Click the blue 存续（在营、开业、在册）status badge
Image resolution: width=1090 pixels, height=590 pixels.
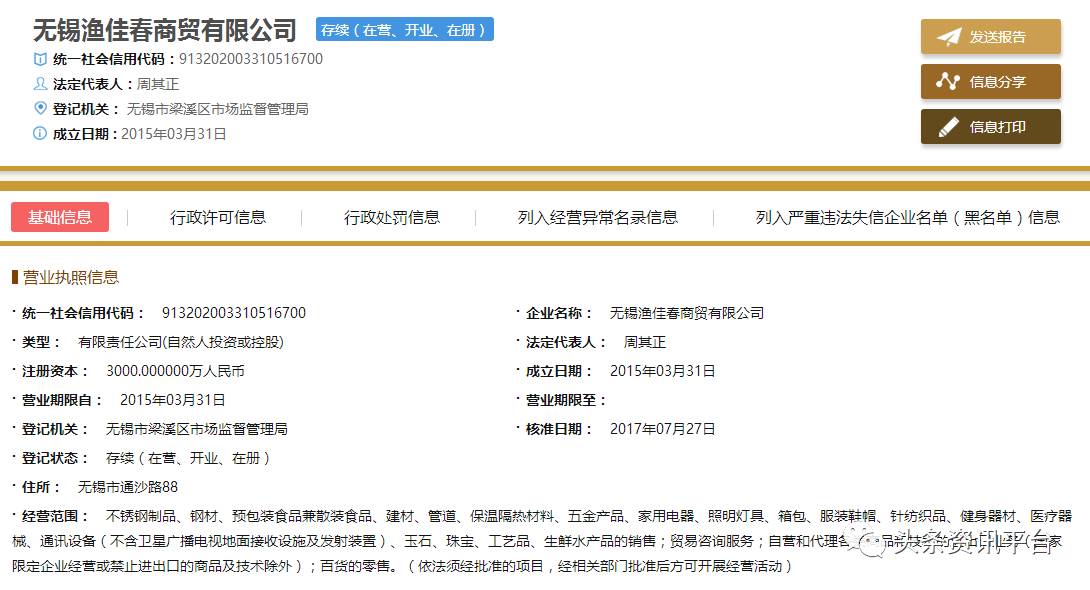tap(405, 30)
